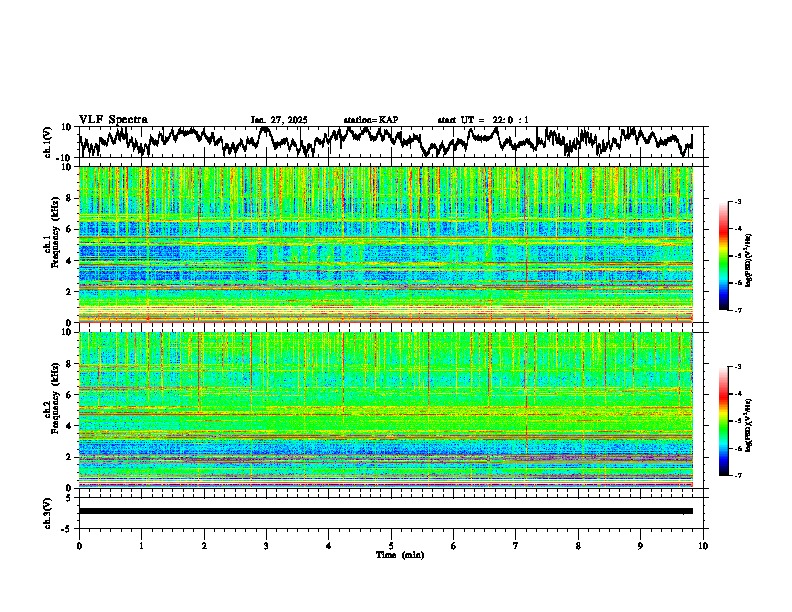Viewport: 792px width, 612px height.
Task: Click the '6' tick on the time axis
Action: [454, 546]
